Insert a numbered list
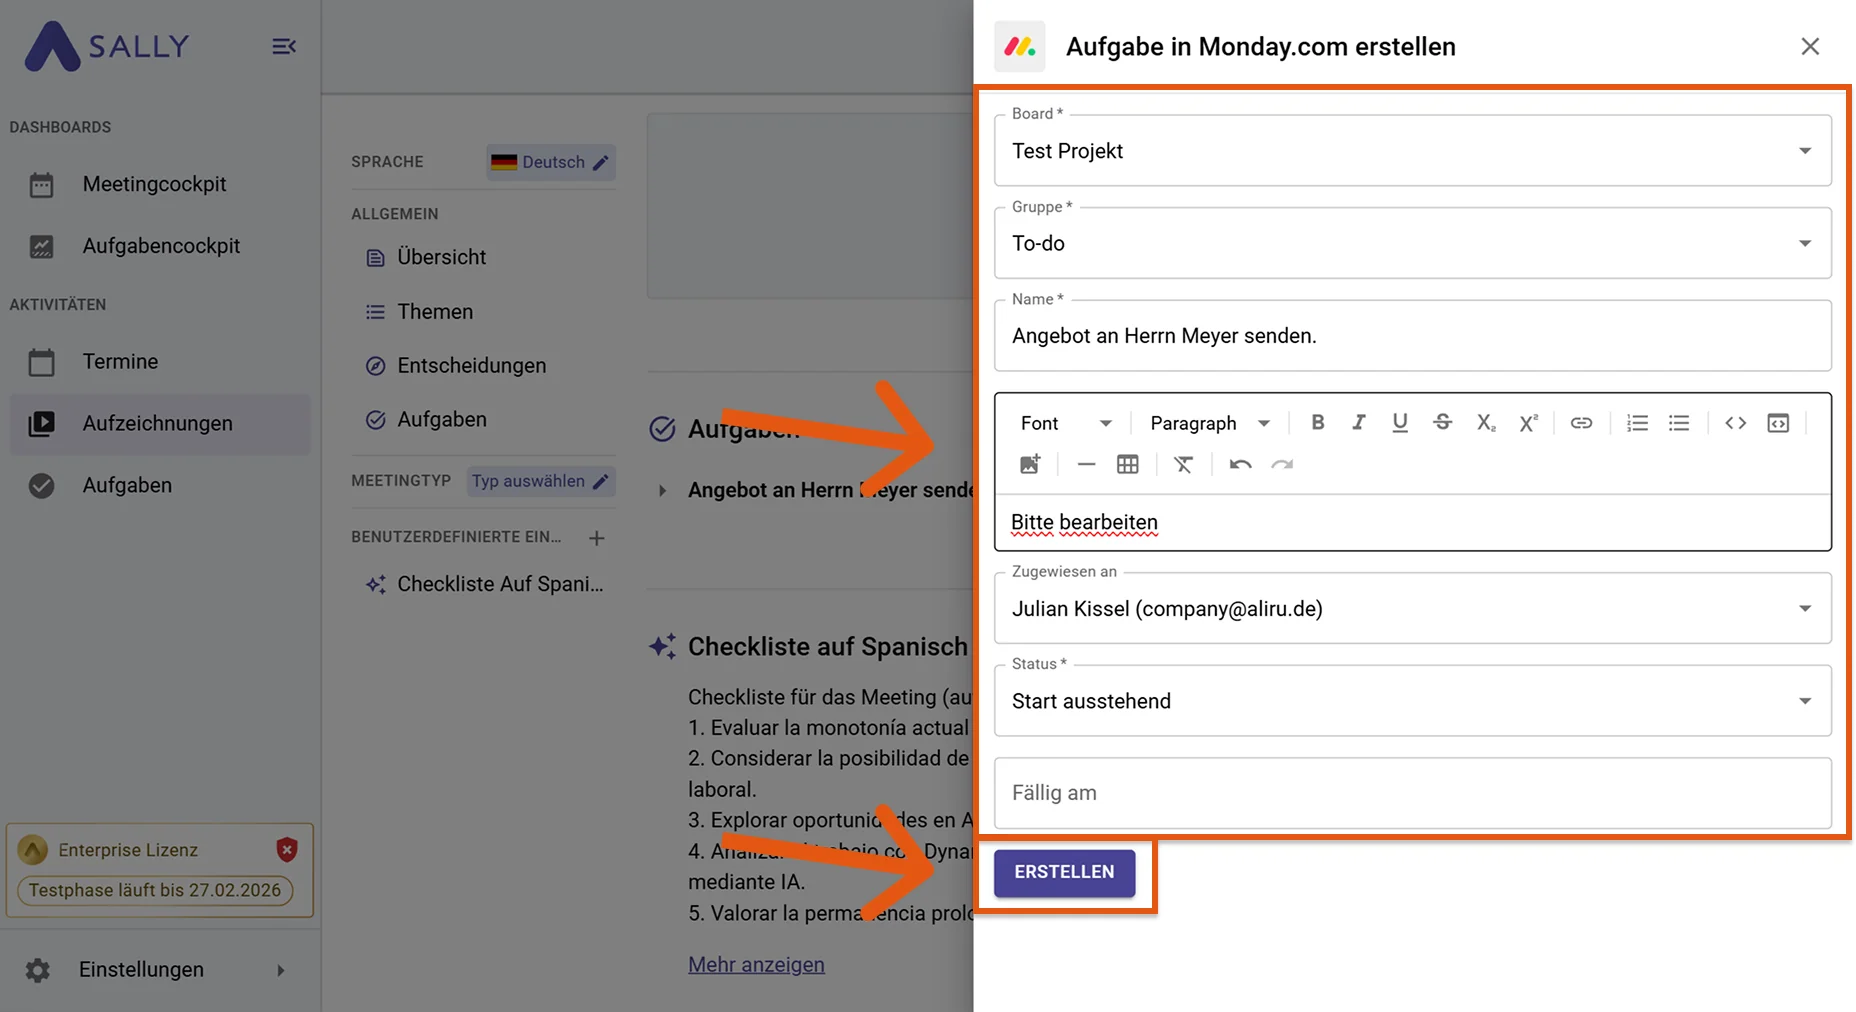Viewport: 1856px width, 1012px height. click(1637, 423)
